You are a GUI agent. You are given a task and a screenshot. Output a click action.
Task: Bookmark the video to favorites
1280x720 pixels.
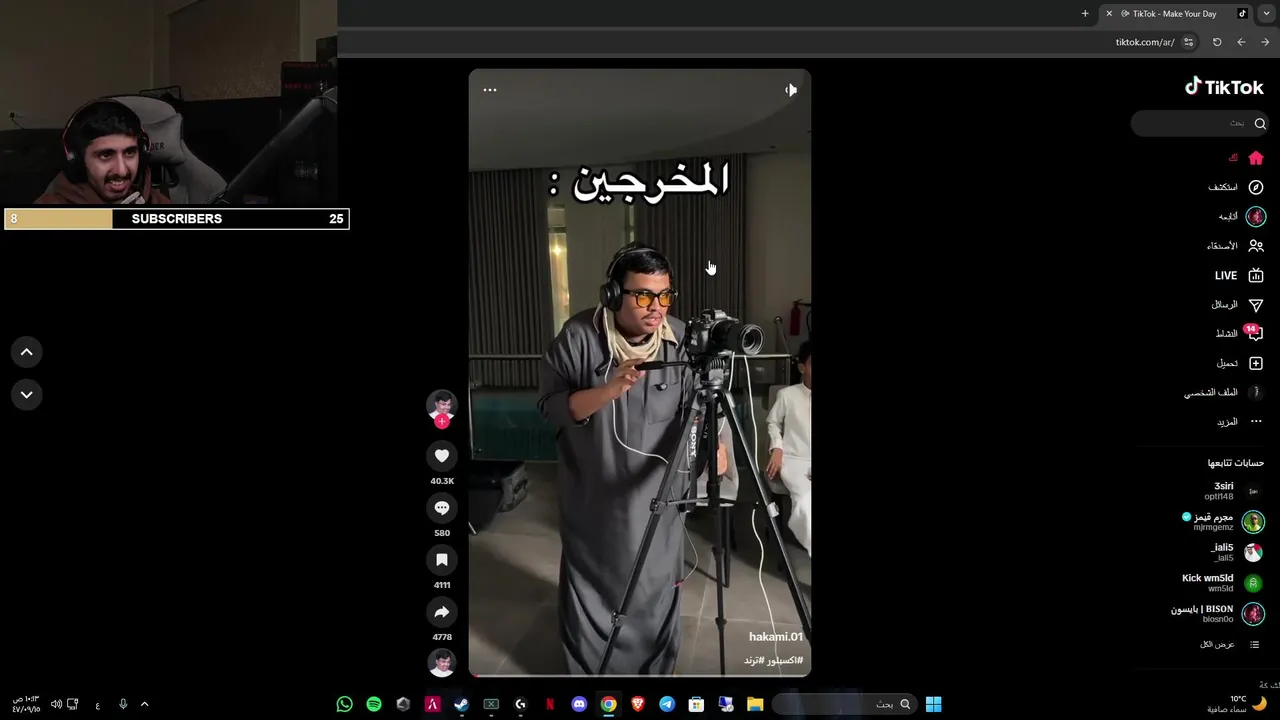coord(442,560)
